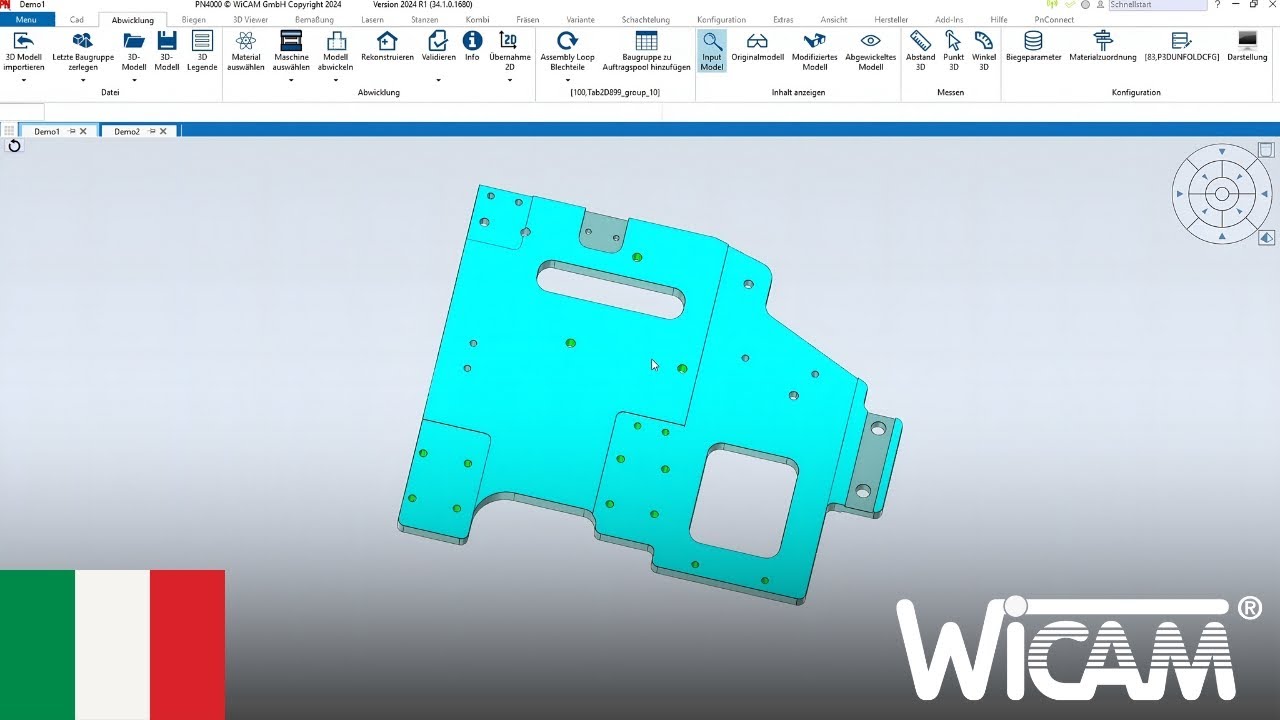Expand Letzte Baugruppe zerlegen dropdown arrow

[83, 80]
